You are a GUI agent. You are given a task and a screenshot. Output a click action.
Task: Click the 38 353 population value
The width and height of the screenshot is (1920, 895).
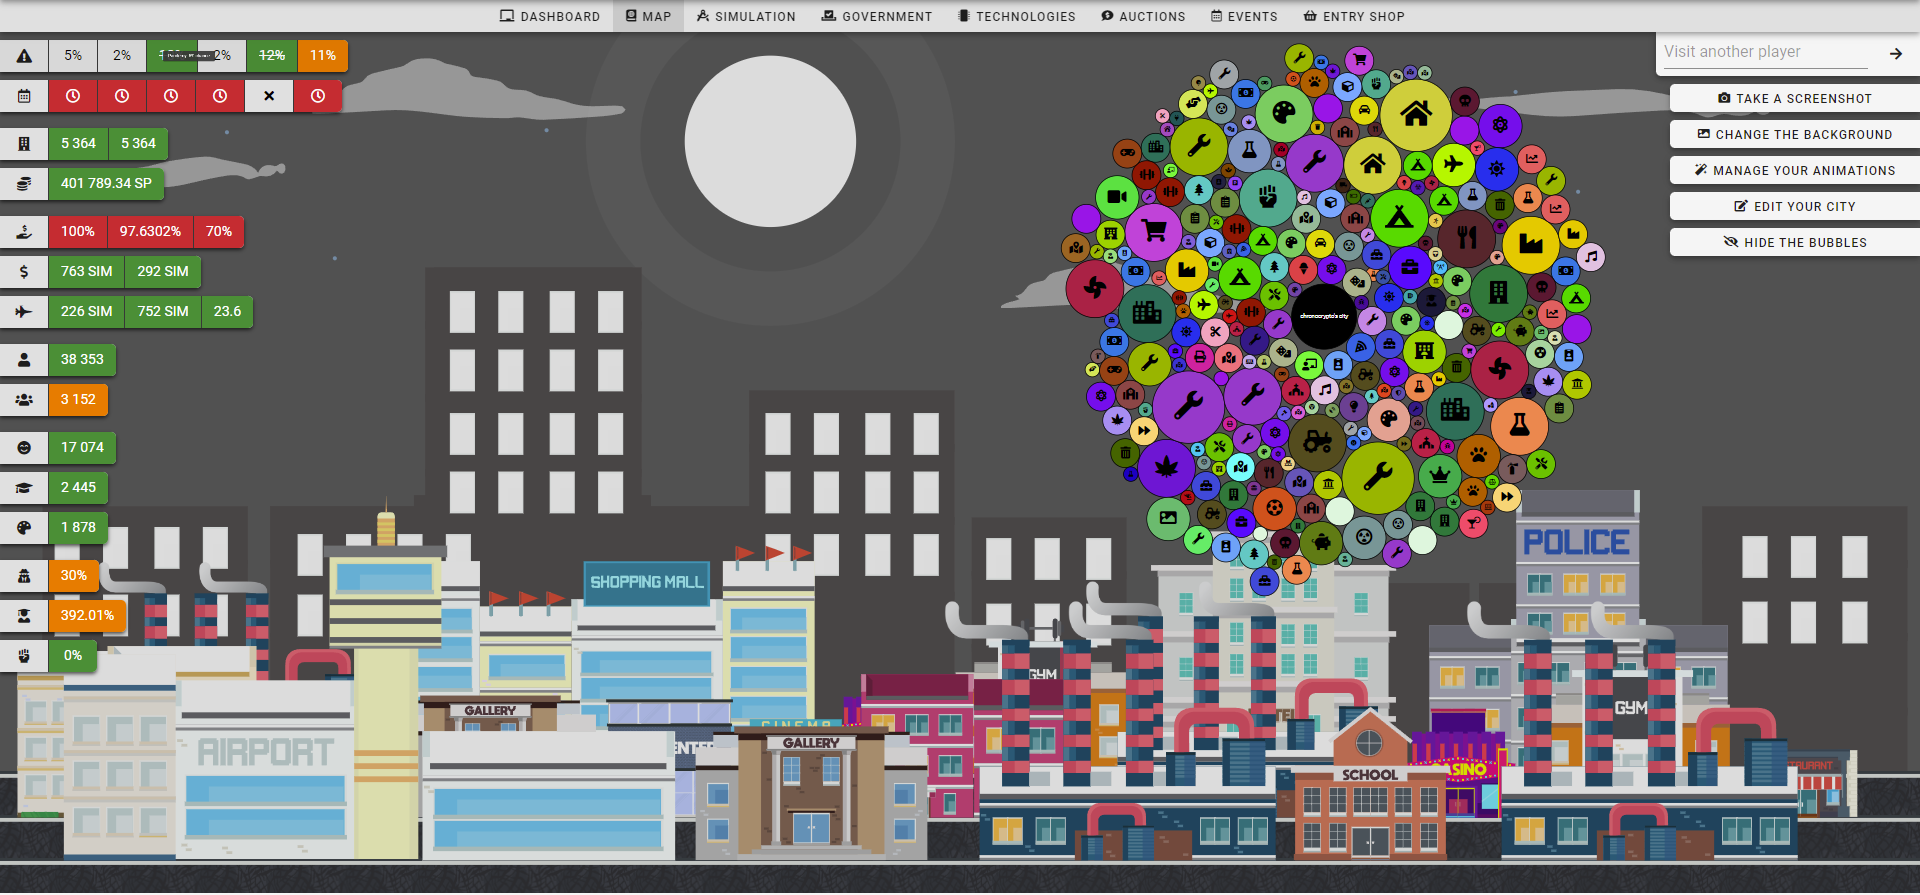82,360
